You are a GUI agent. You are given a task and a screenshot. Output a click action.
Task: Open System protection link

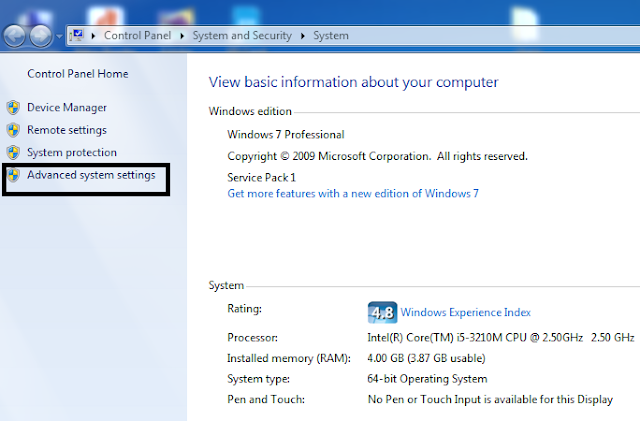(x=72, y=152)
